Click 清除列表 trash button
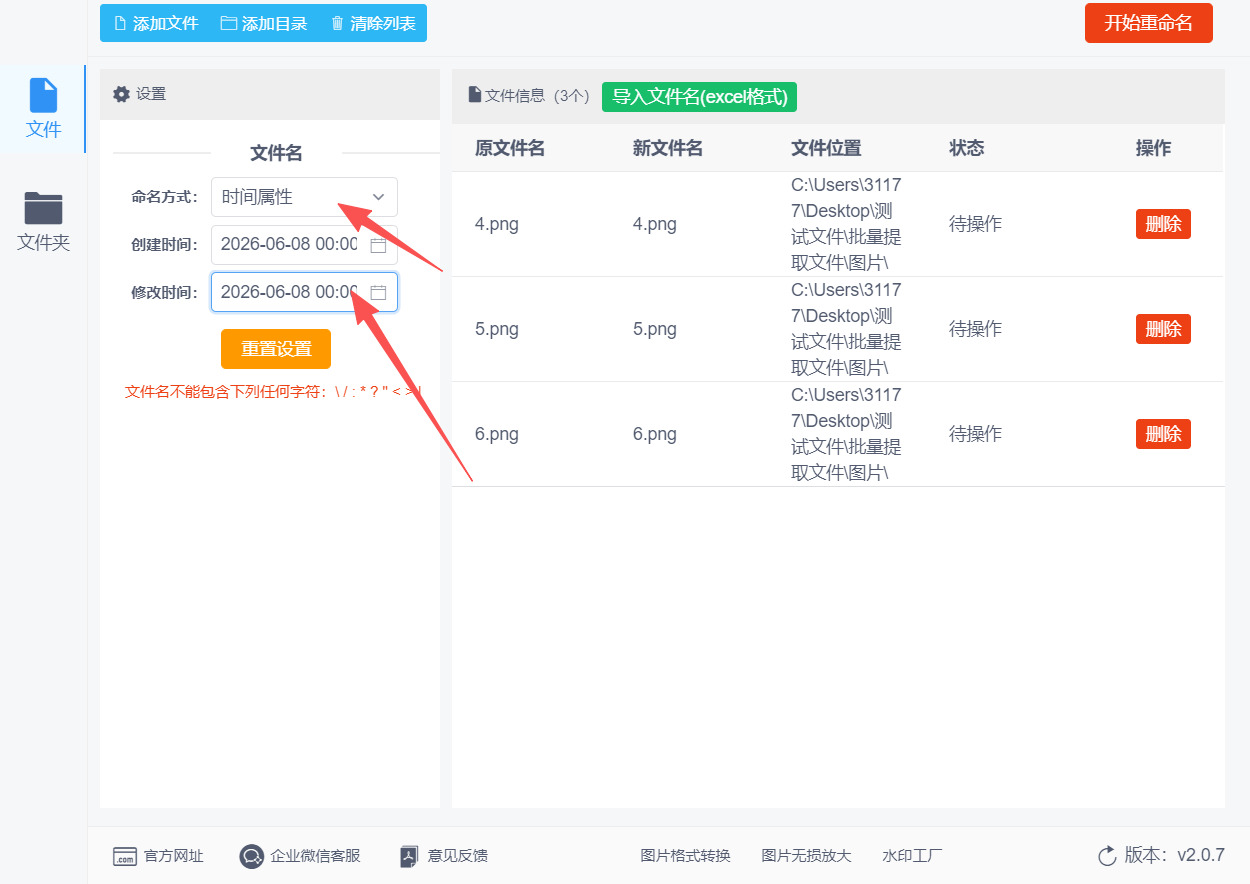 pyautogui.click(x=373, y=23)
